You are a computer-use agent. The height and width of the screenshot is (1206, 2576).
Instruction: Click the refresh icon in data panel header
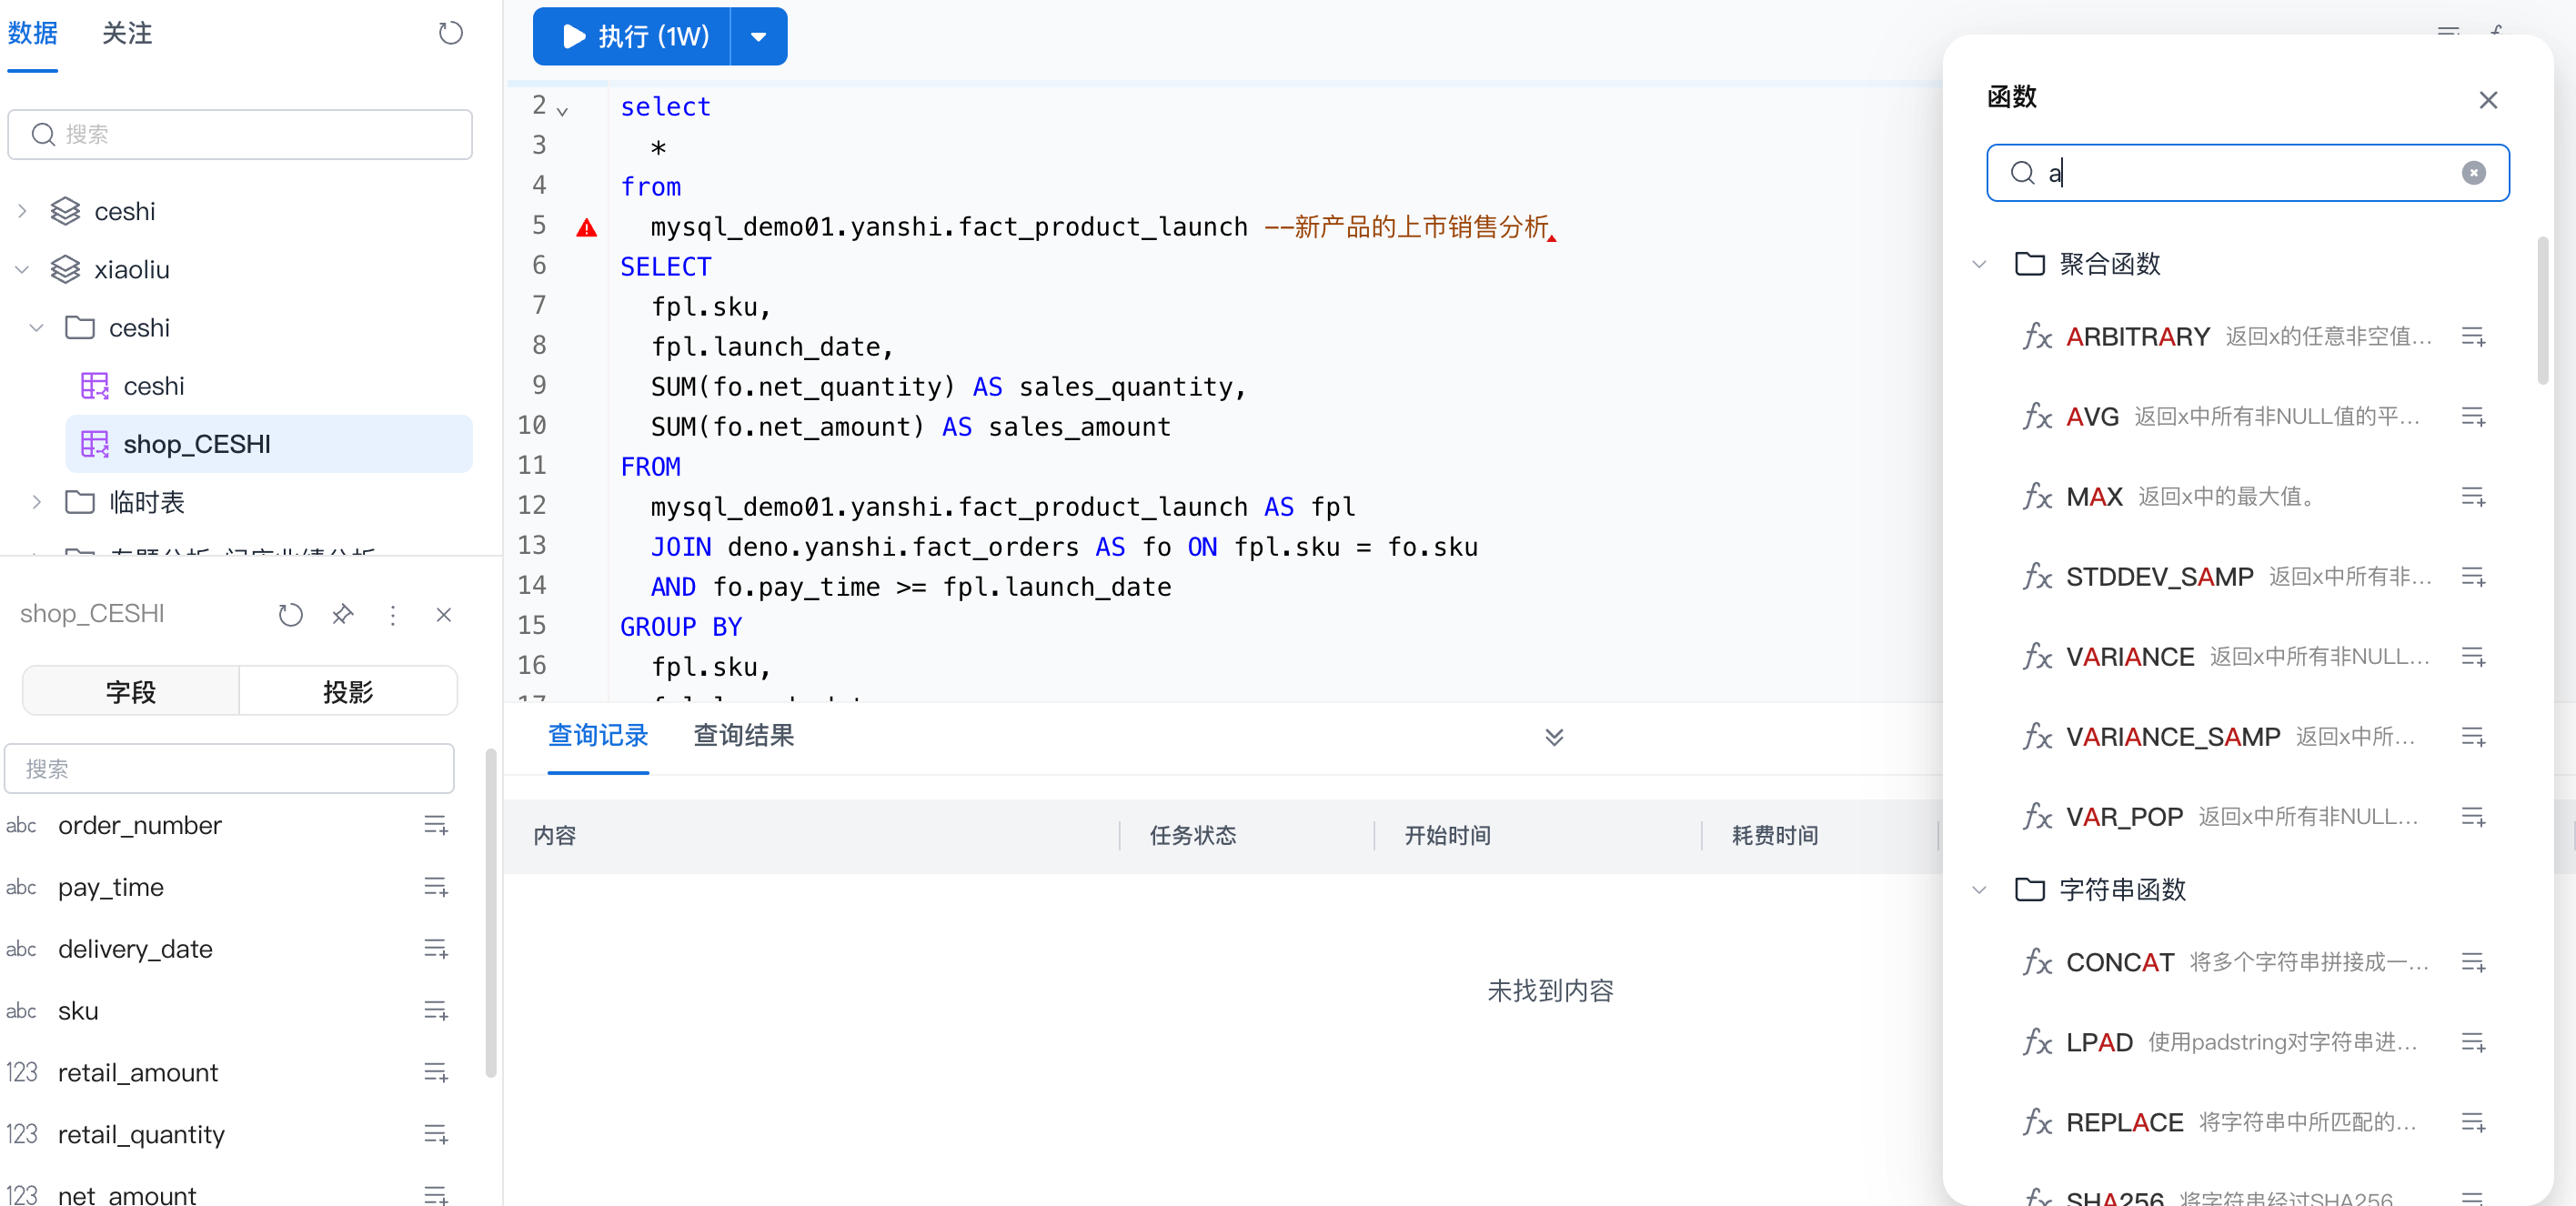[x=450, y=33]
